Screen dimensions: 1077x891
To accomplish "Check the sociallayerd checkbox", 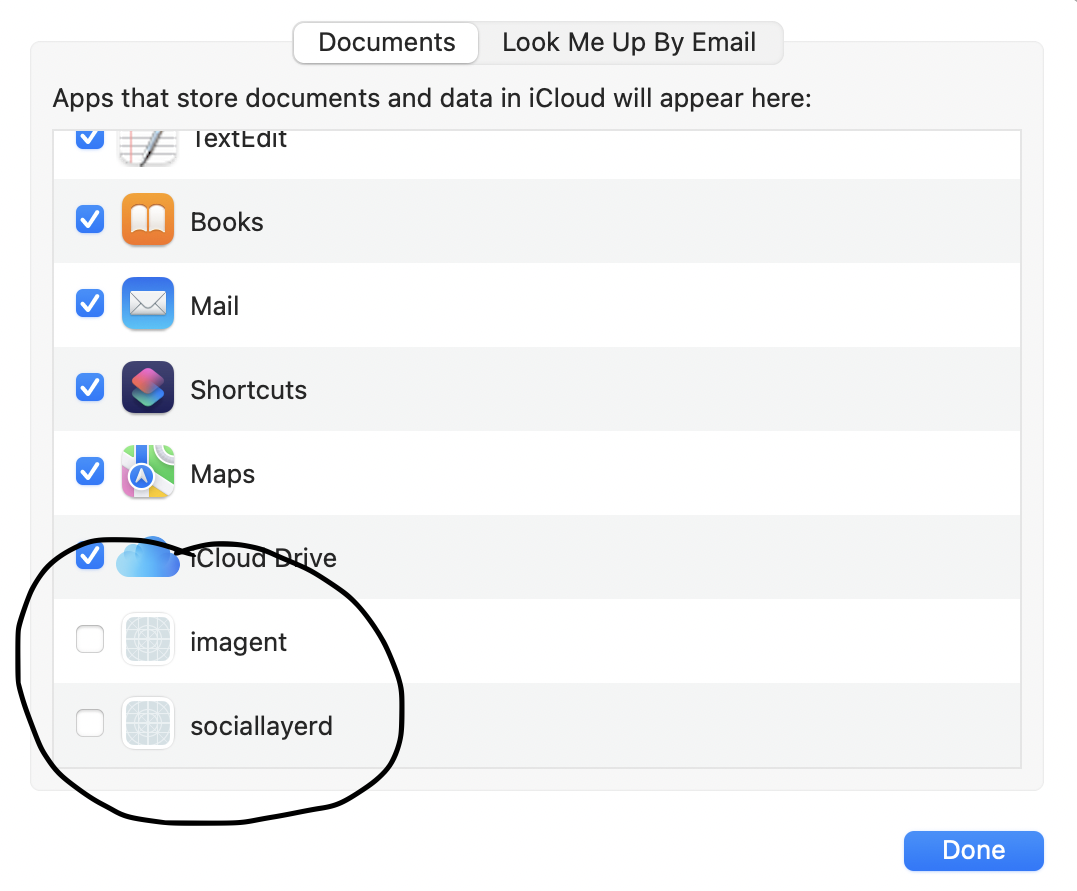I will coord(90,723).
